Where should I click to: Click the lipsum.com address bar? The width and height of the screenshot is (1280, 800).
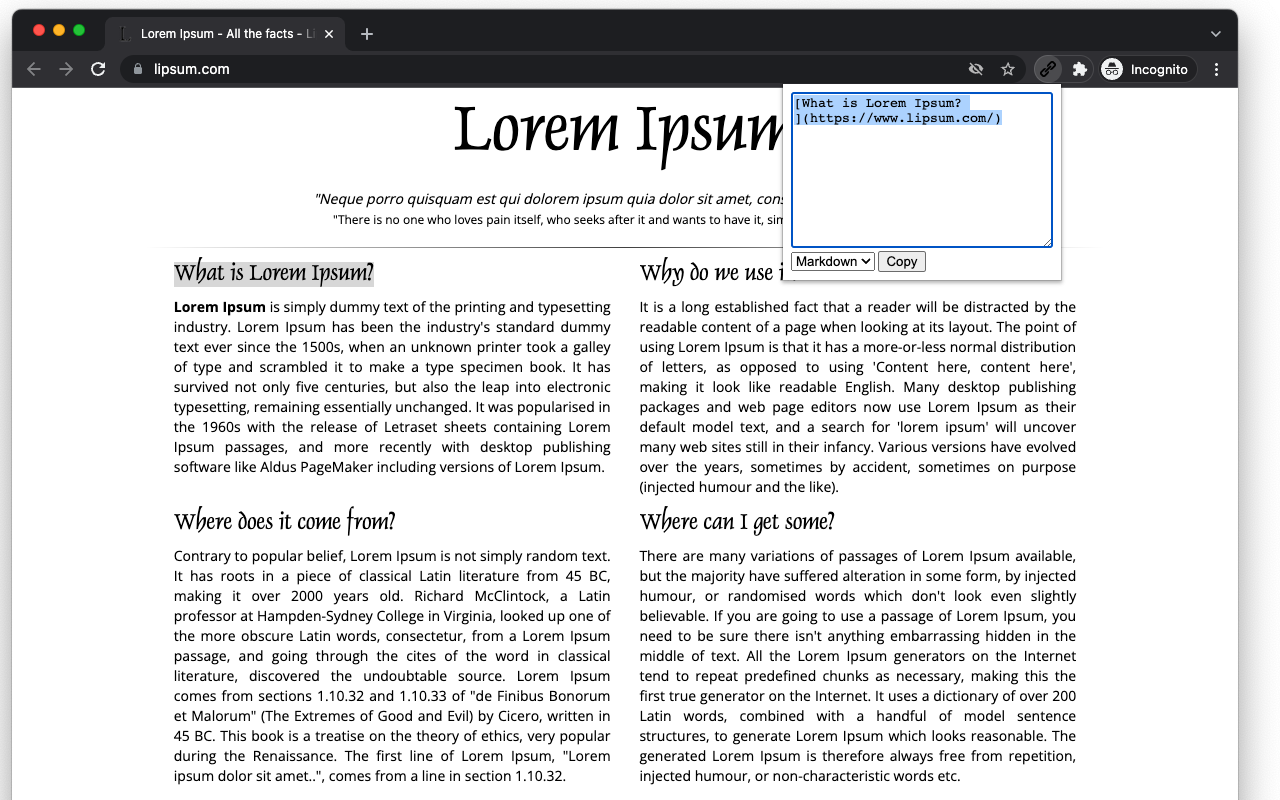(x=500, y=69)
